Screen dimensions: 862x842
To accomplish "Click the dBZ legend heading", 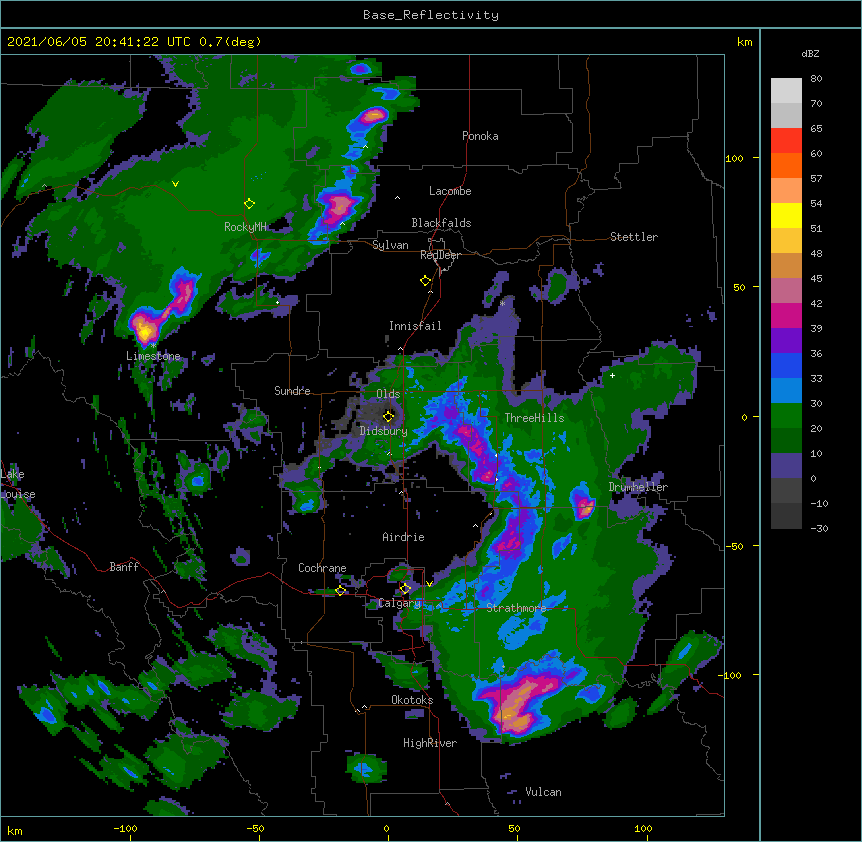I will (810, 53).
